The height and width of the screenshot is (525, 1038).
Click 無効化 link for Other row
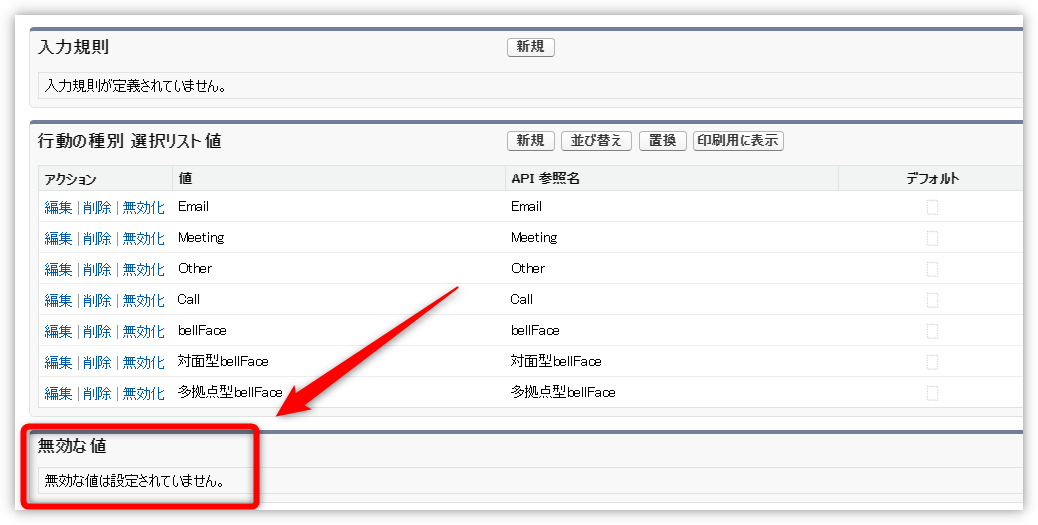pos(144,269)
